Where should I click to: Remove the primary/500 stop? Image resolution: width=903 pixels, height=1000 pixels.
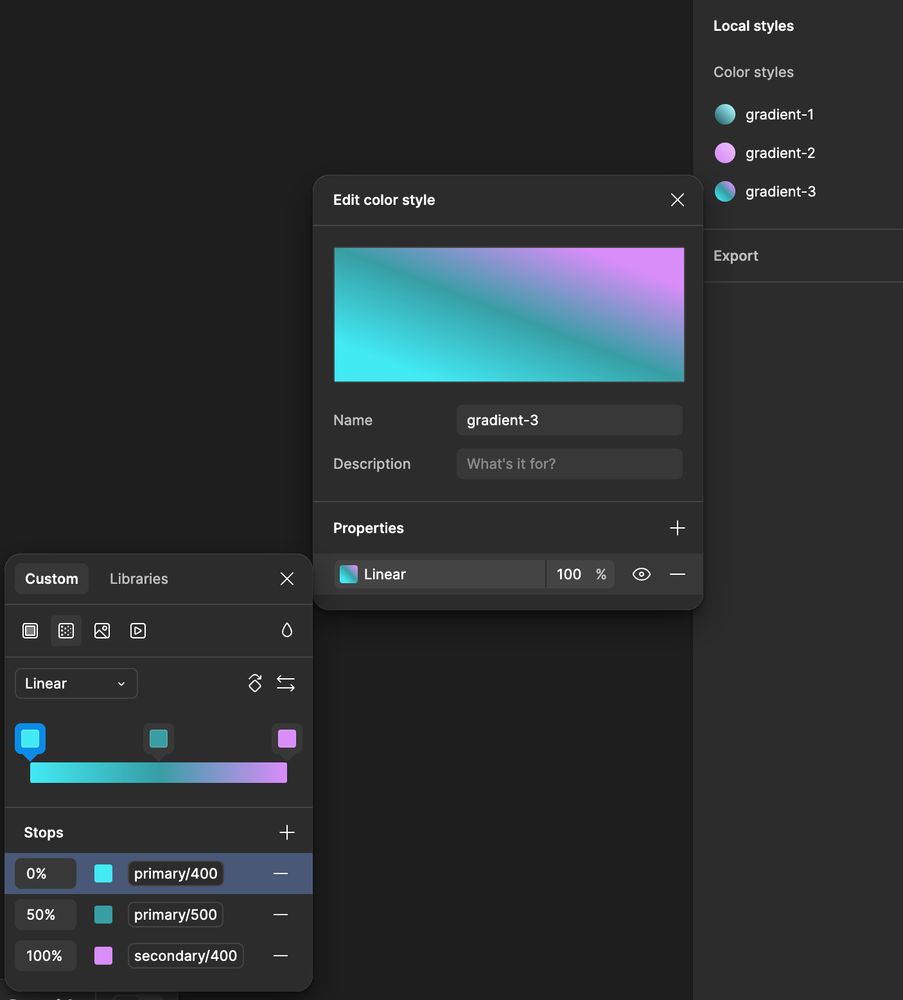point(281,915)
